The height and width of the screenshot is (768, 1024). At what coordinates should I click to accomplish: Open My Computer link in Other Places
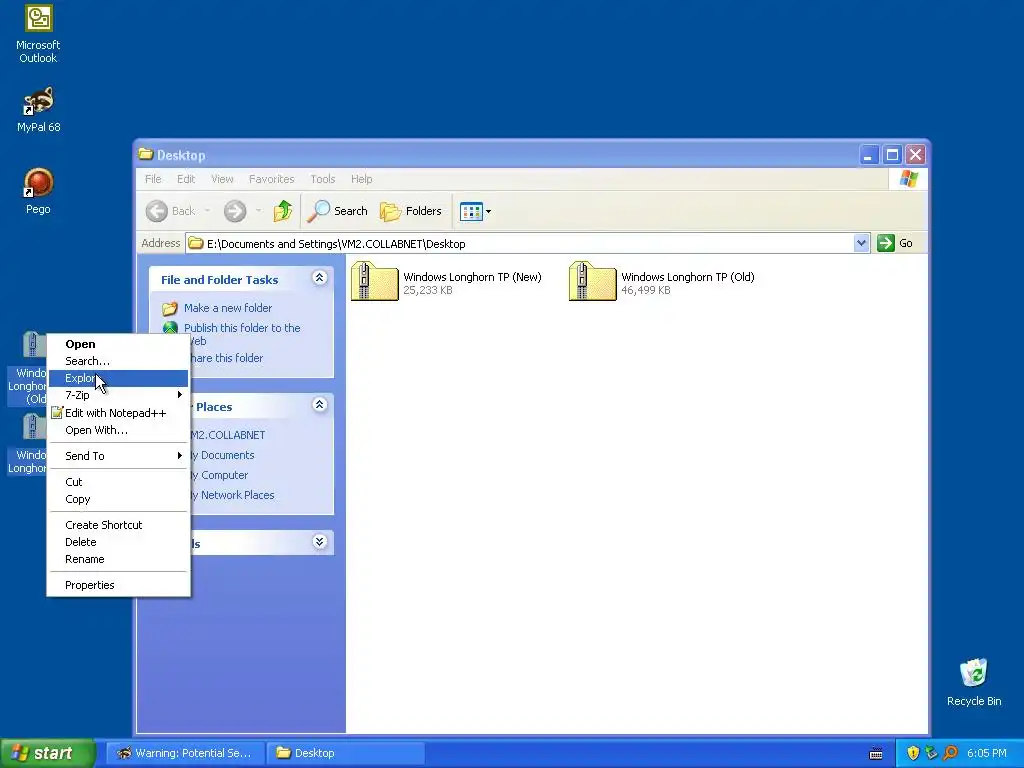(220, 475)
